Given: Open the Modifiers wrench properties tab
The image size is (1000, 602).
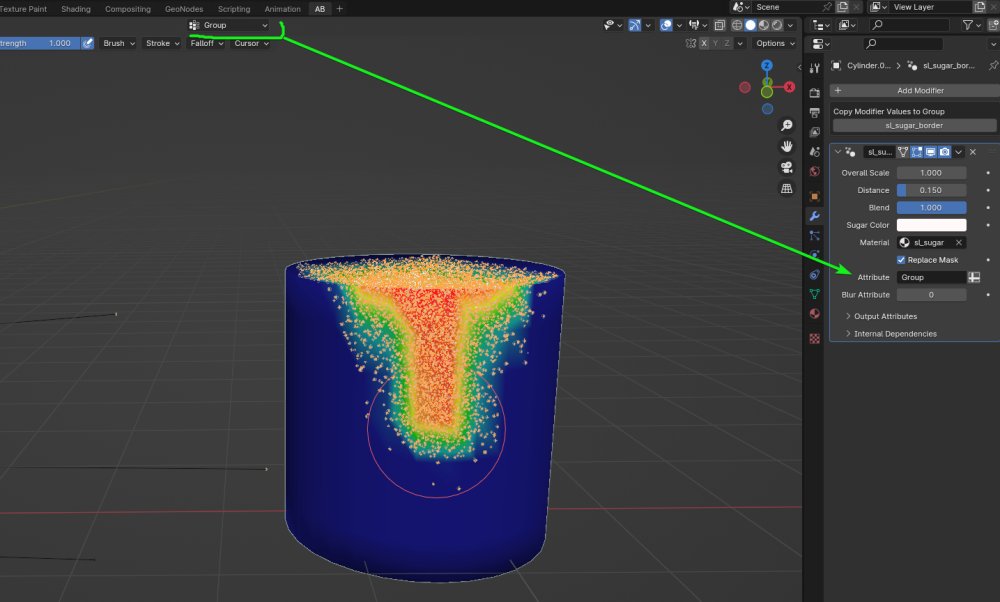Looking at the screenshot, I should coord(814,216).
